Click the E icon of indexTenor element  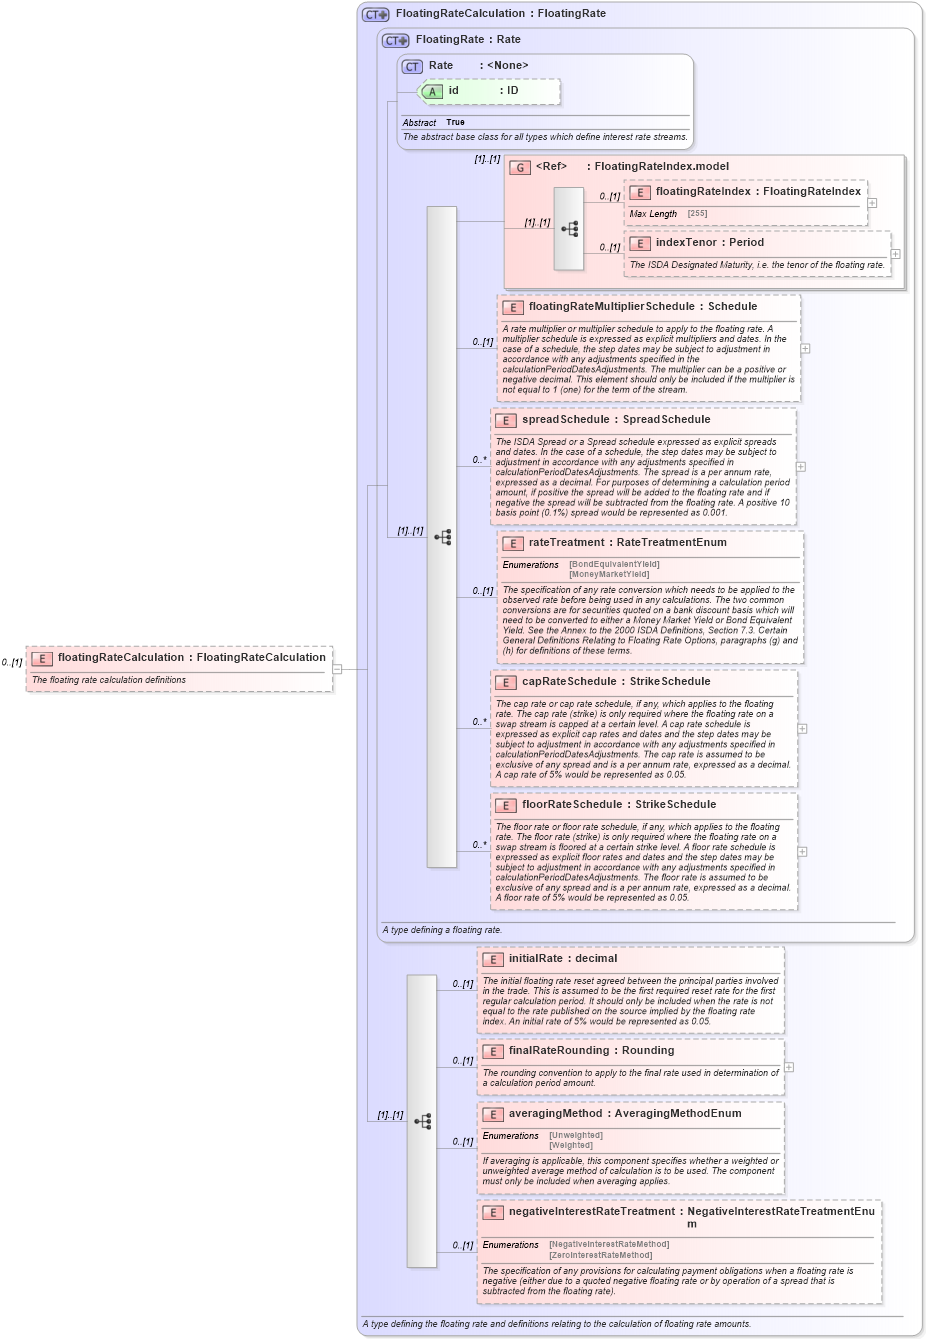[640, 243]
